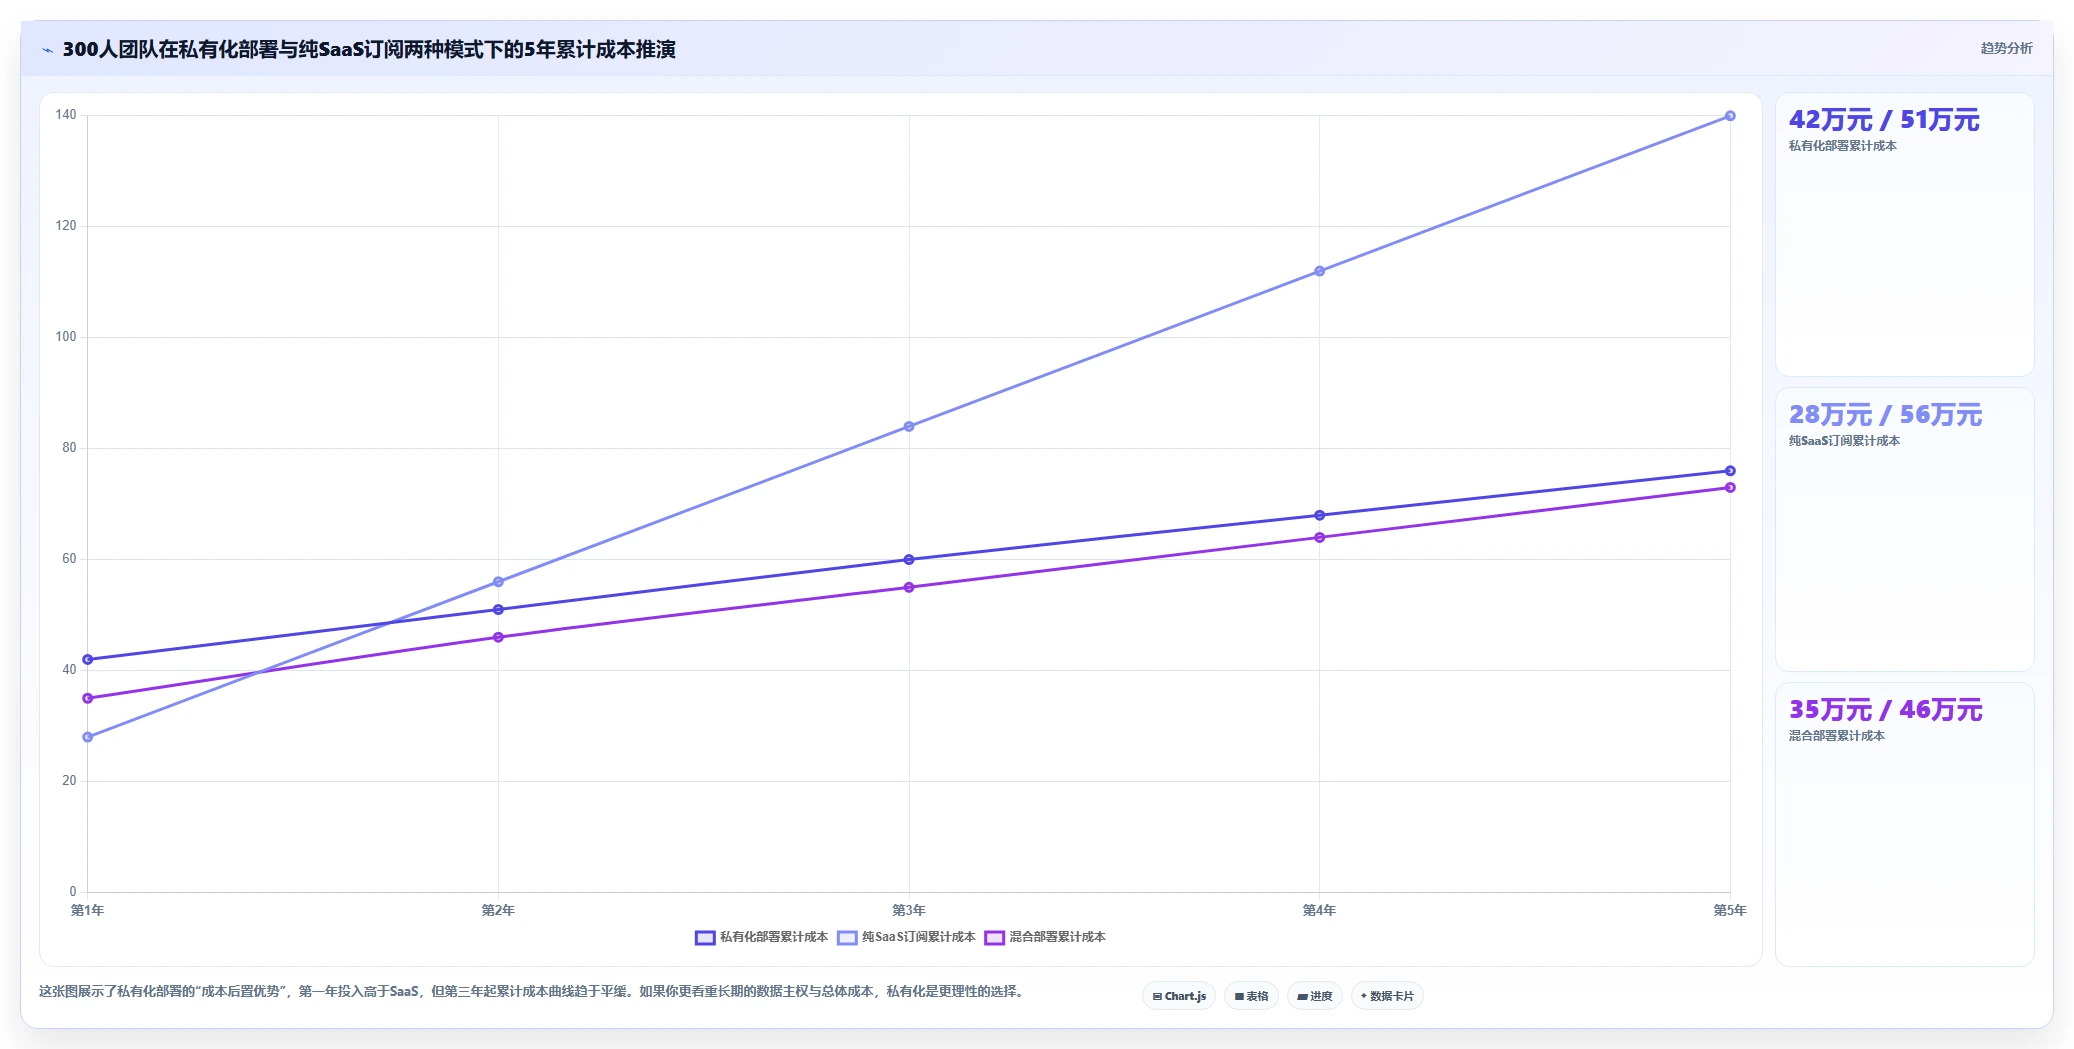Image resolution: width=2074 pixels, height=1049 pixels.
Task: Click 混合部署累计成本 label in the third card
Action: tap(1836, 736)
